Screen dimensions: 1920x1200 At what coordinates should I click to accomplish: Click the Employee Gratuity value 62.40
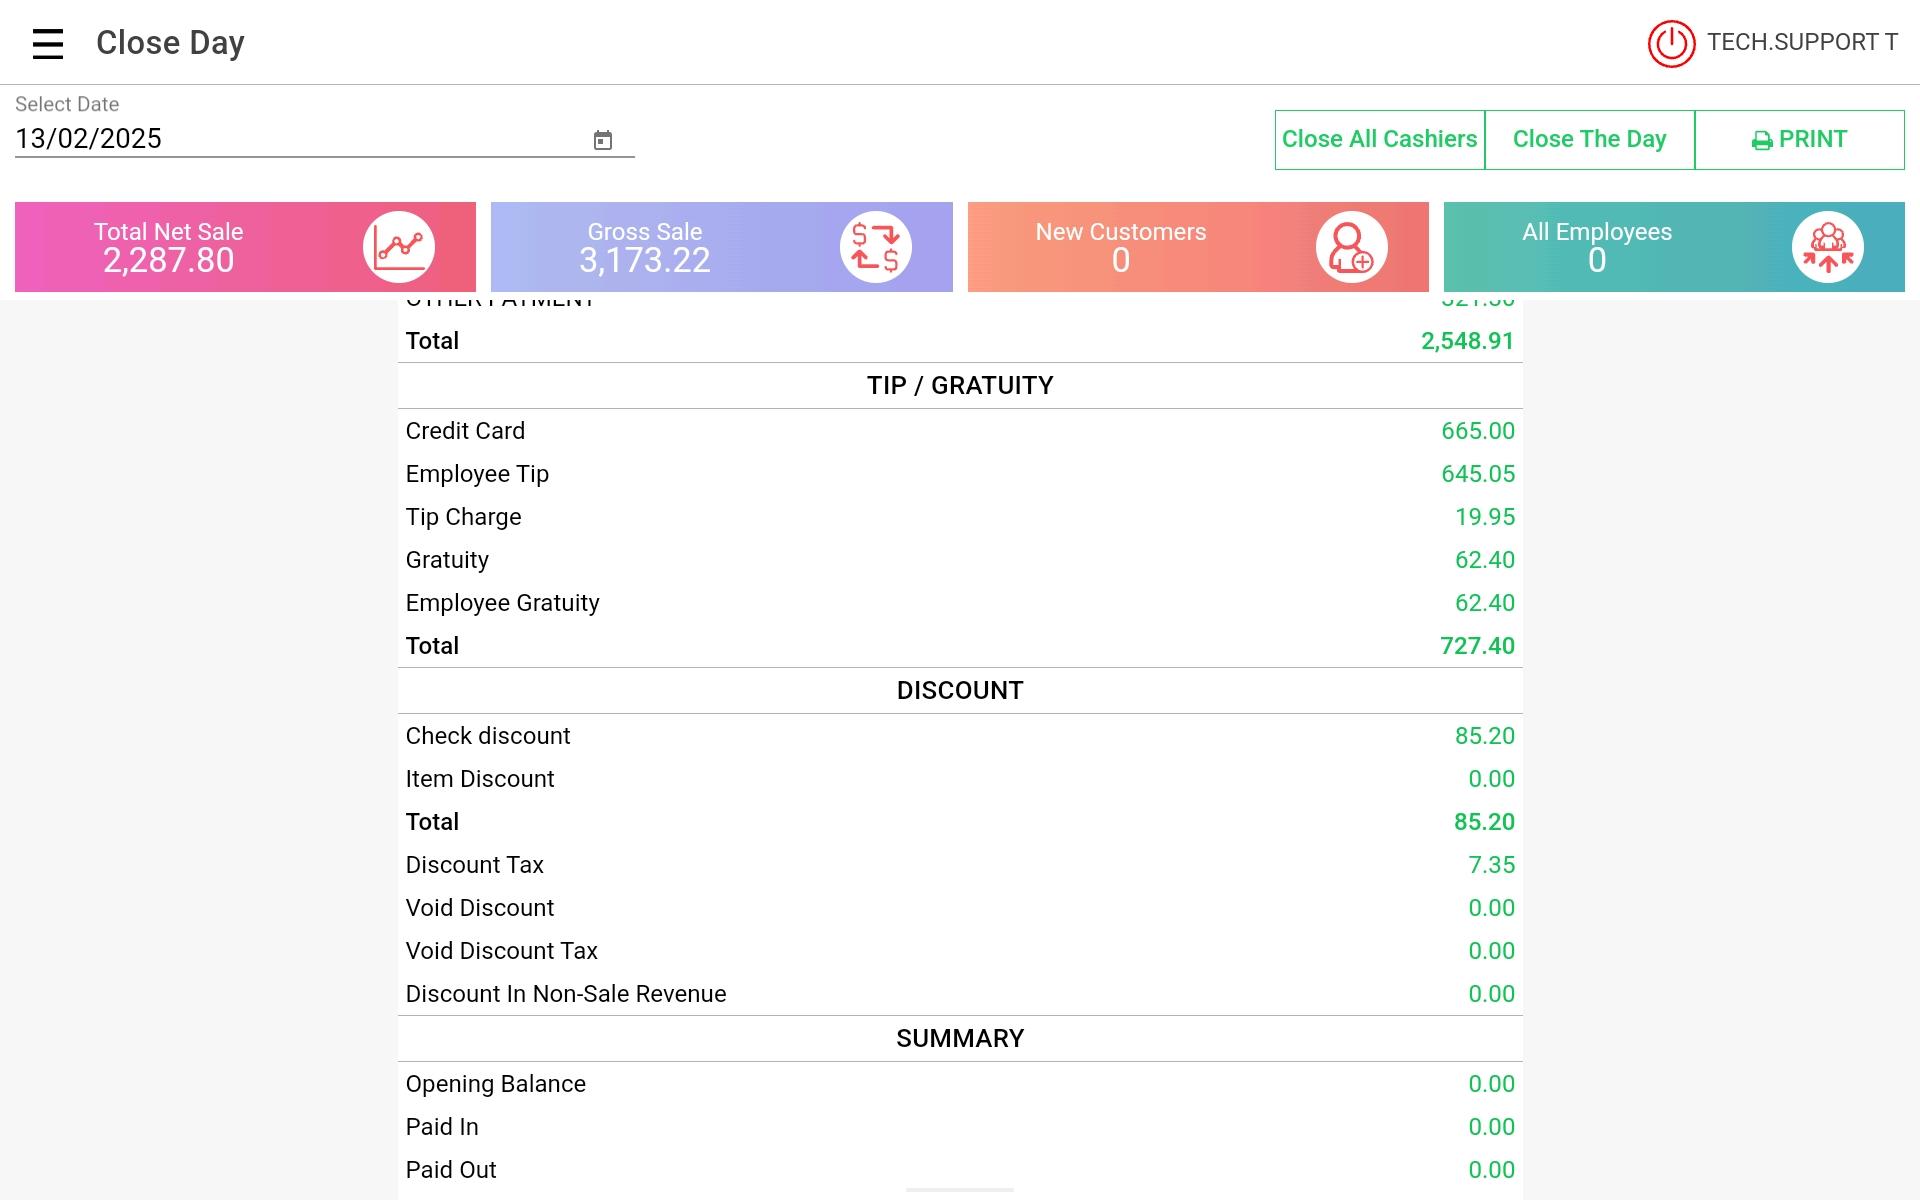click(1485, 603)
